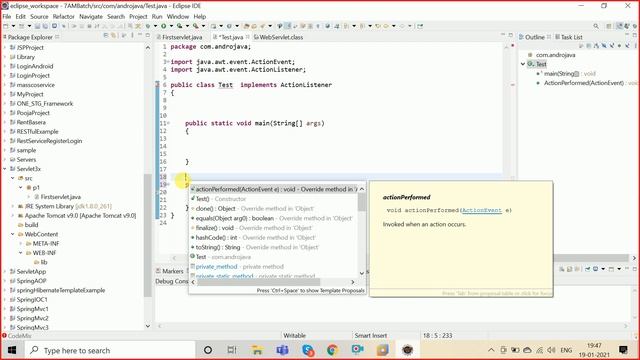Switch to the Markers tab
This screenshot has height=360, width=640.
pos(170,271)
